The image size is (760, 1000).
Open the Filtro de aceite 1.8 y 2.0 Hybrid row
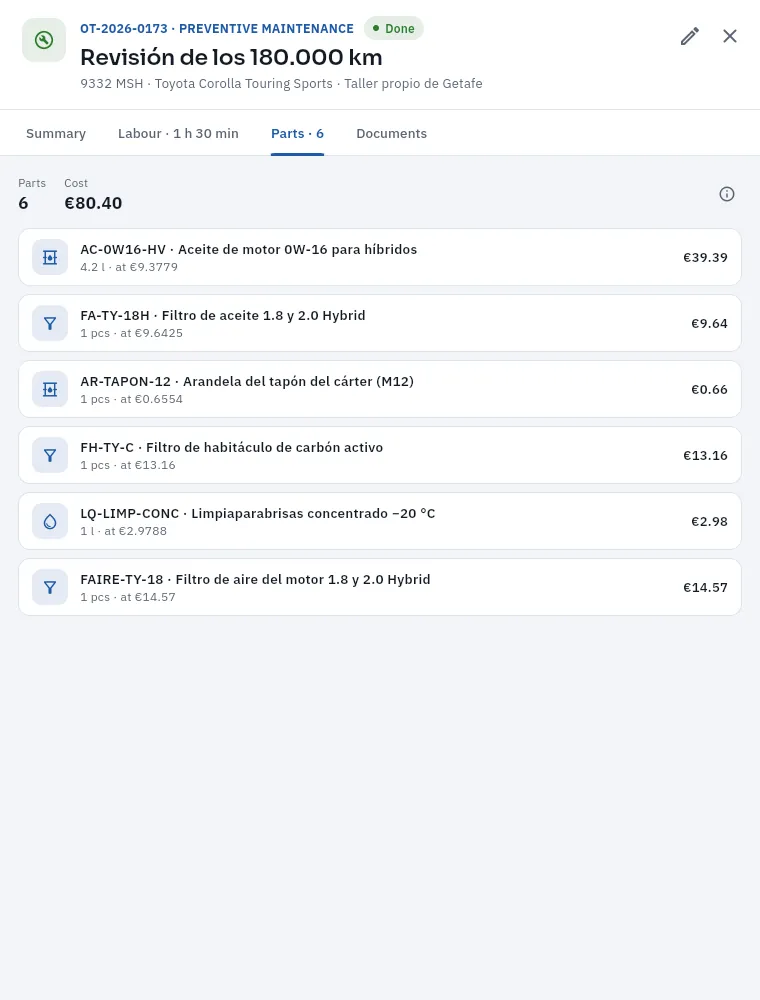tap(380, 323)
